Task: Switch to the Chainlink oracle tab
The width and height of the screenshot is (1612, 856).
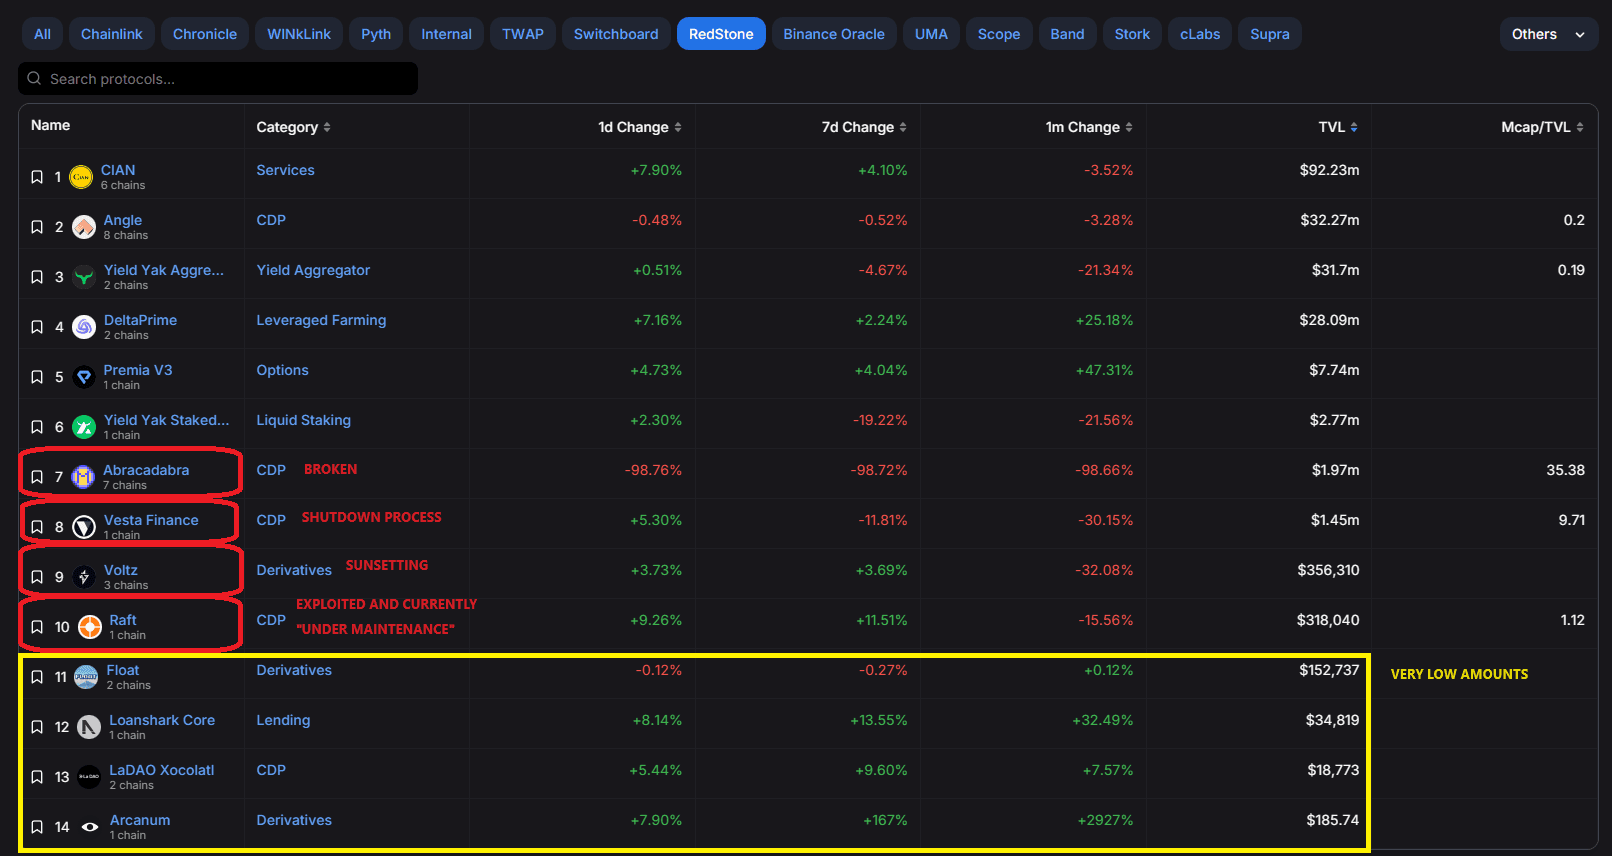Action: pos(111,34)
